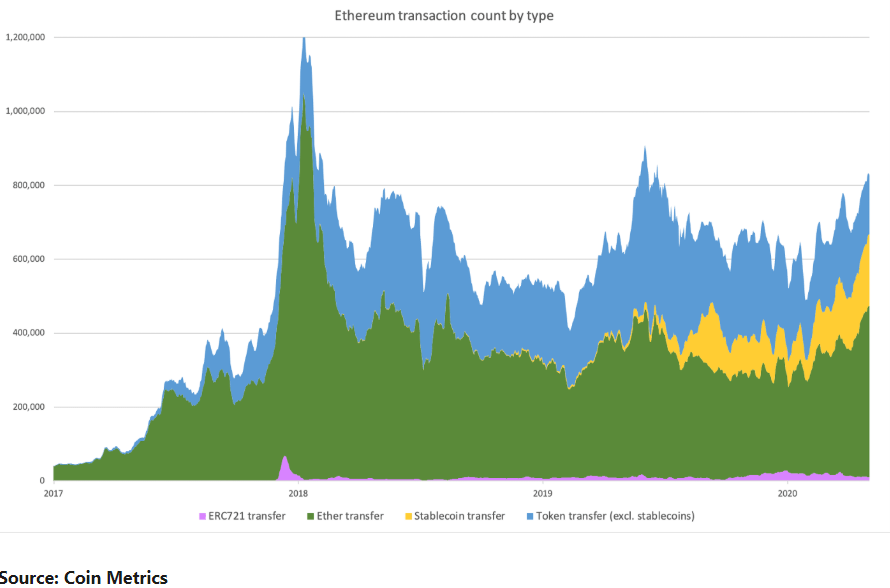Viewport: 890px width, 588px height.
Task: Click the blue Token transfer legend swatch
Action: pyautogui.click(x=529, y=516)
